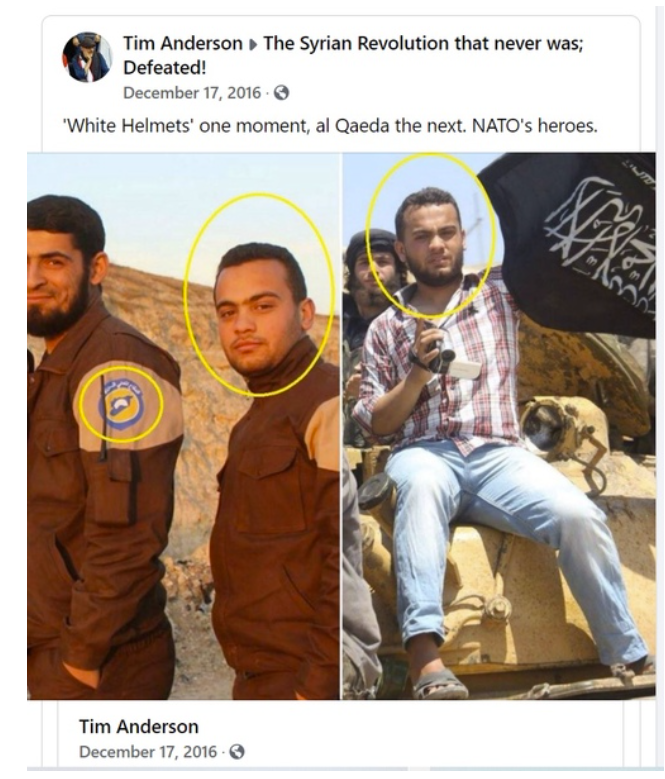The height and width of the screenshot is (779, 665).
Task: Click the globe icon next to bottom date
Action: click(x=237, y=751)
